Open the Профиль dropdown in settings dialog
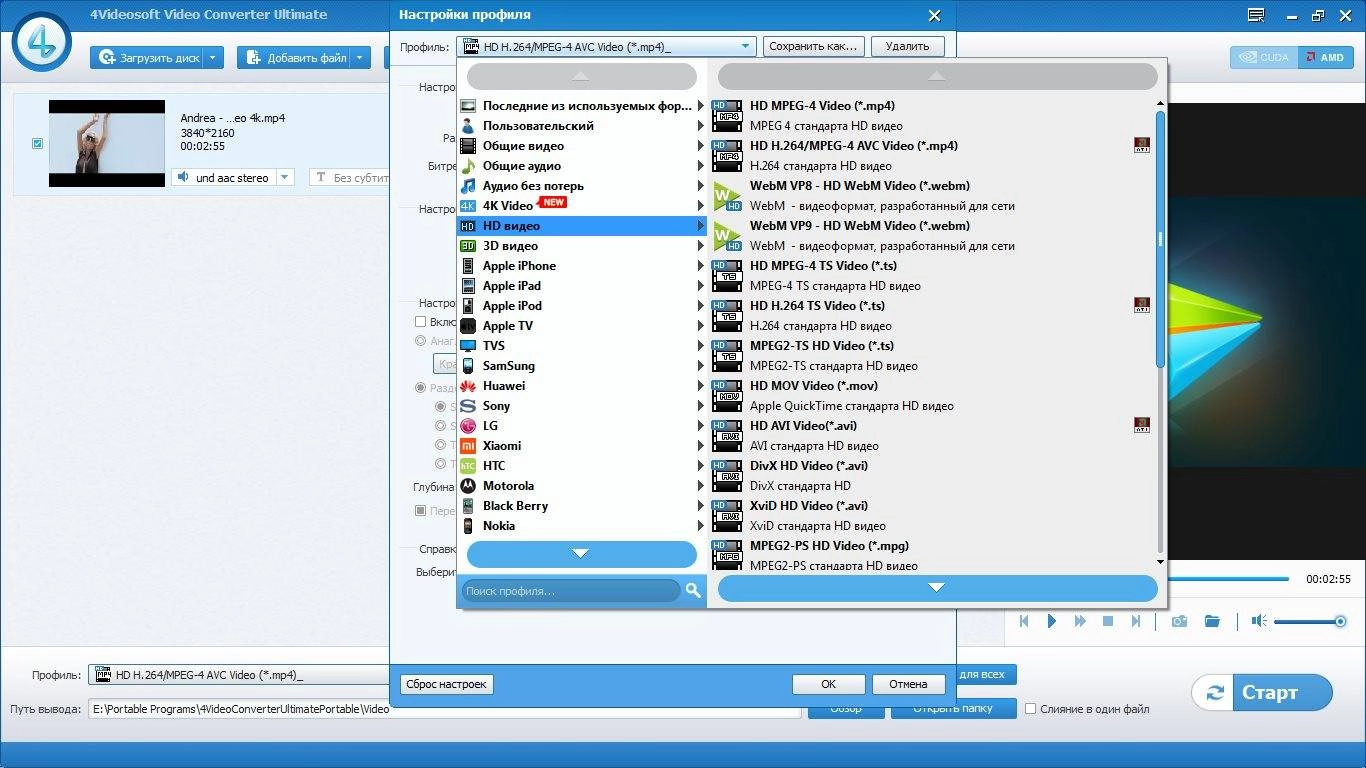Screen dimensions: 1366x768 [606, 46]
